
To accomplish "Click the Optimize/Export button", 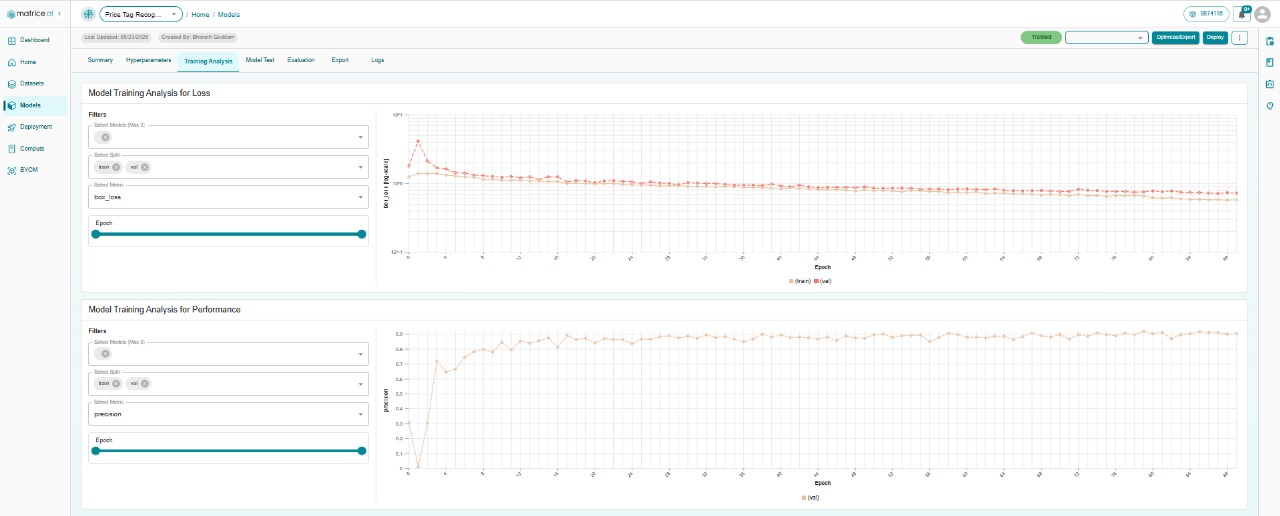I will click(x=1175, y=37).
